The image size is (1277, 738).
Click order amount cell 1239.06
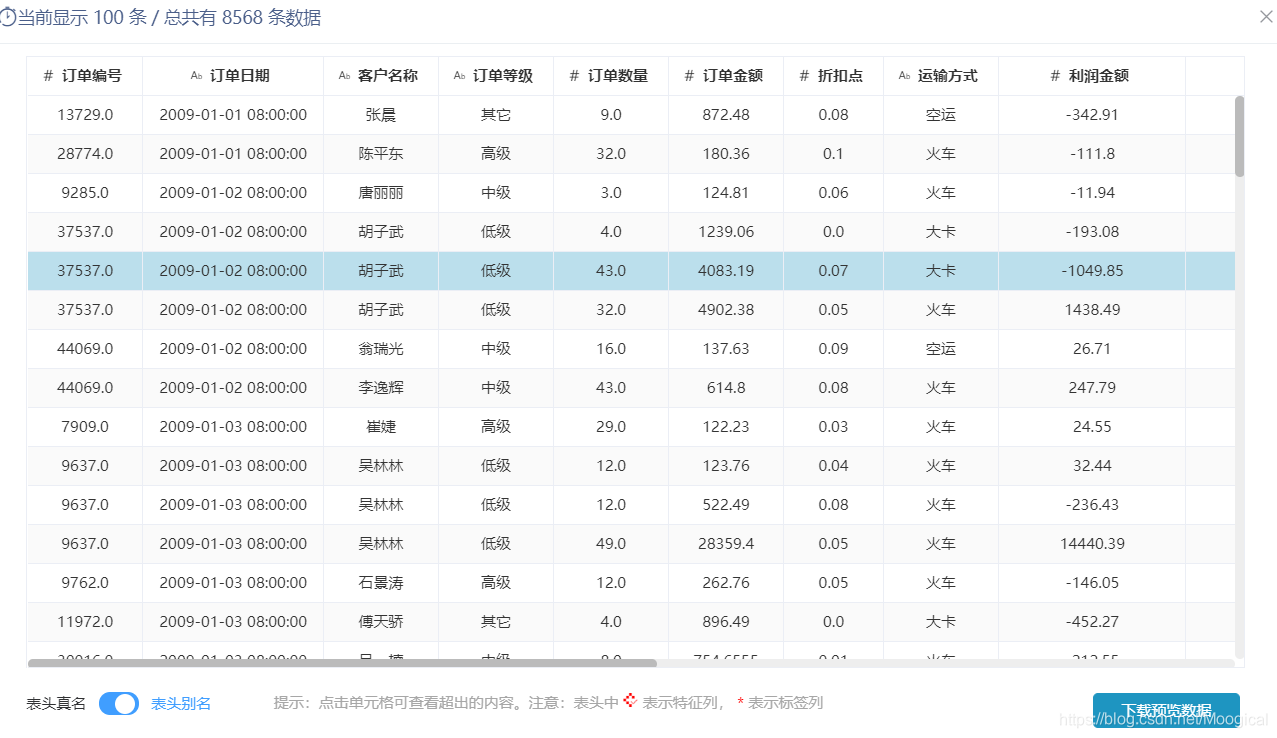coord(726,232)
